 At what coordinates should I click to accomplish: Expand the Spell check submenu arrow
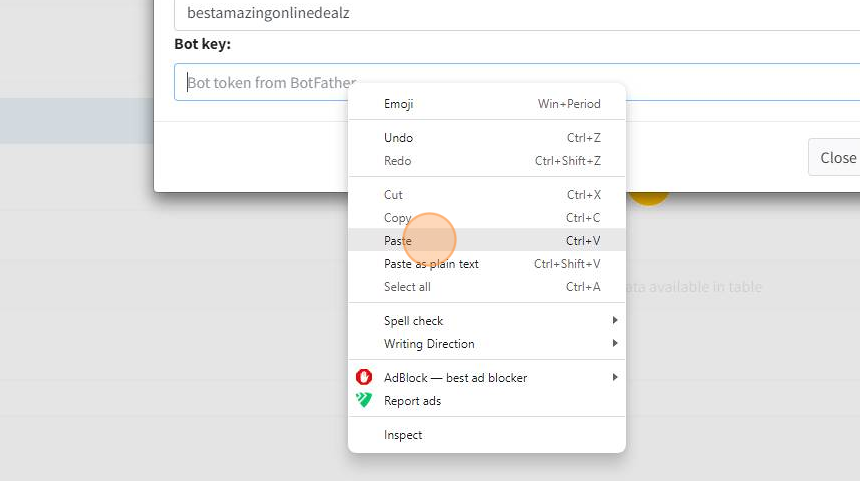click(x=615, y=320)
